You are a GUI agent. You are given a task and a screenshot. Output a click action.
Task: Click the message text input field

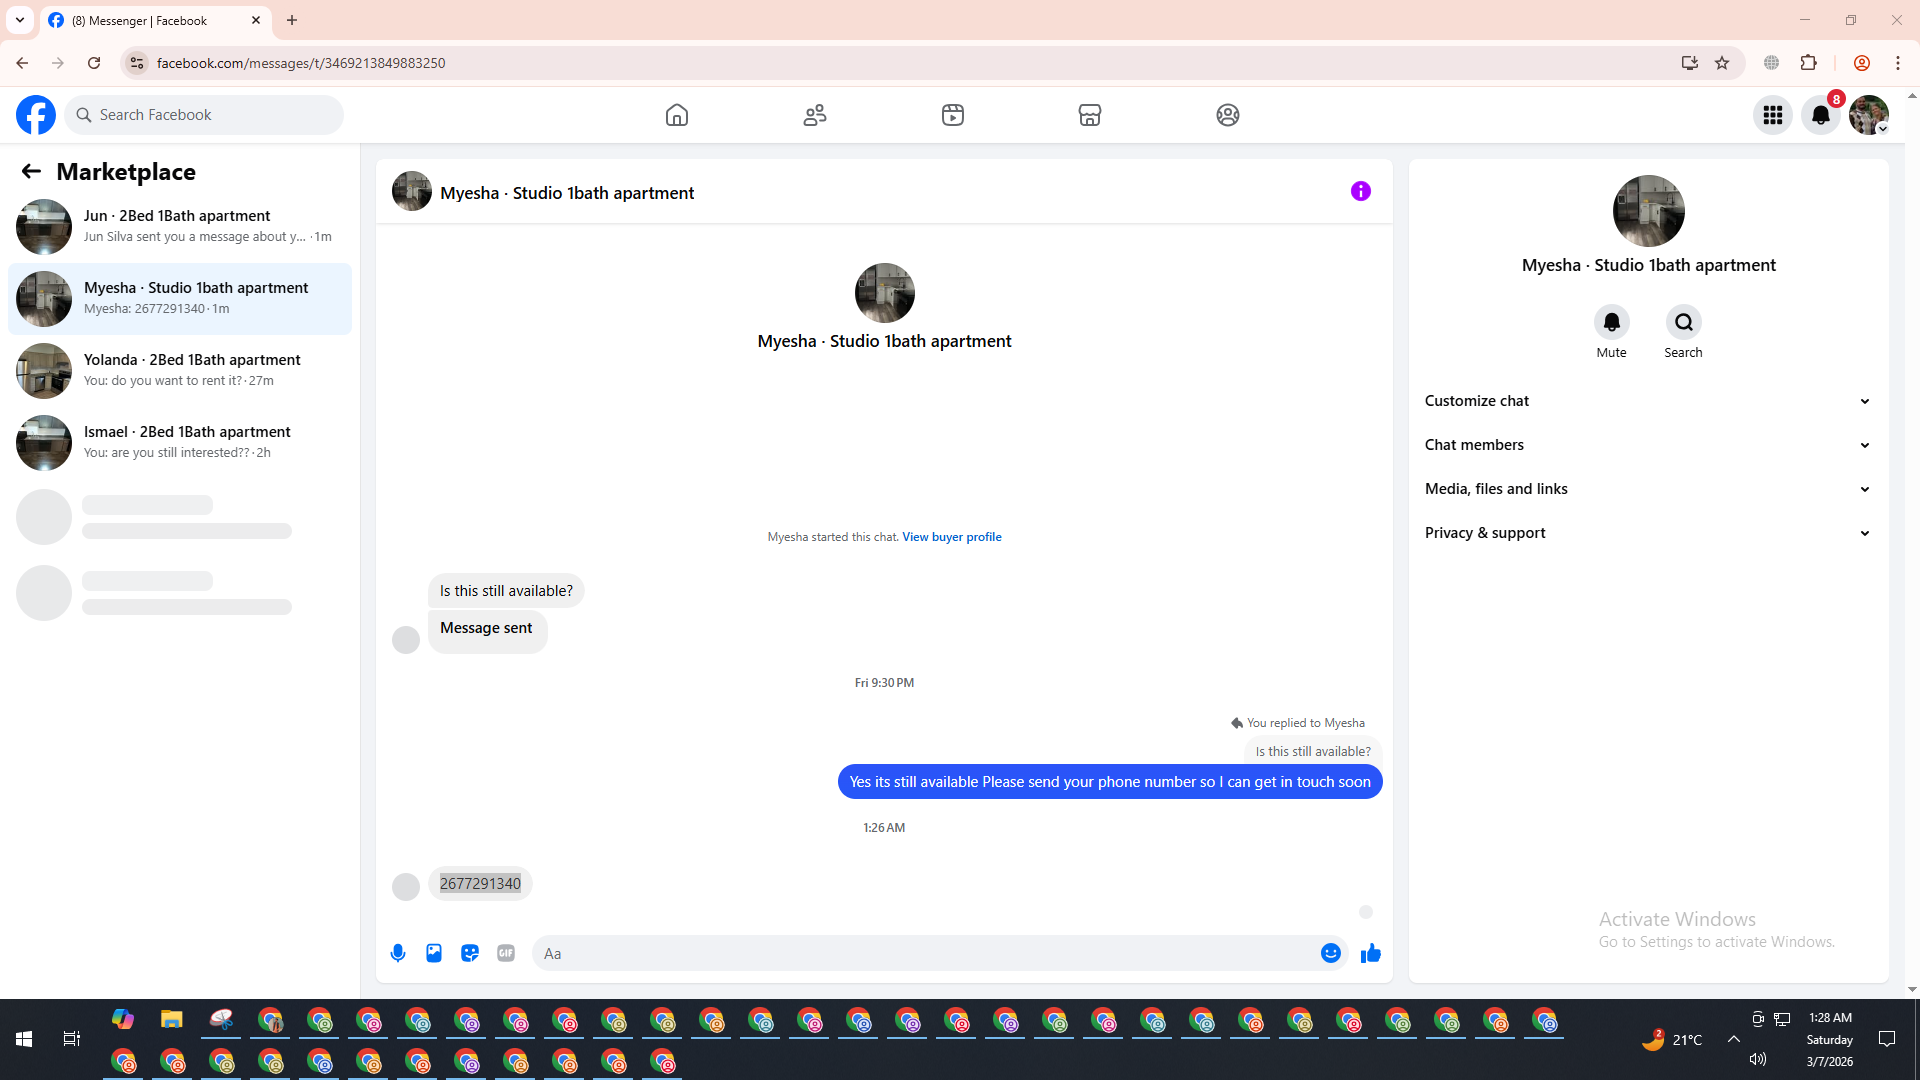point(925,953)
